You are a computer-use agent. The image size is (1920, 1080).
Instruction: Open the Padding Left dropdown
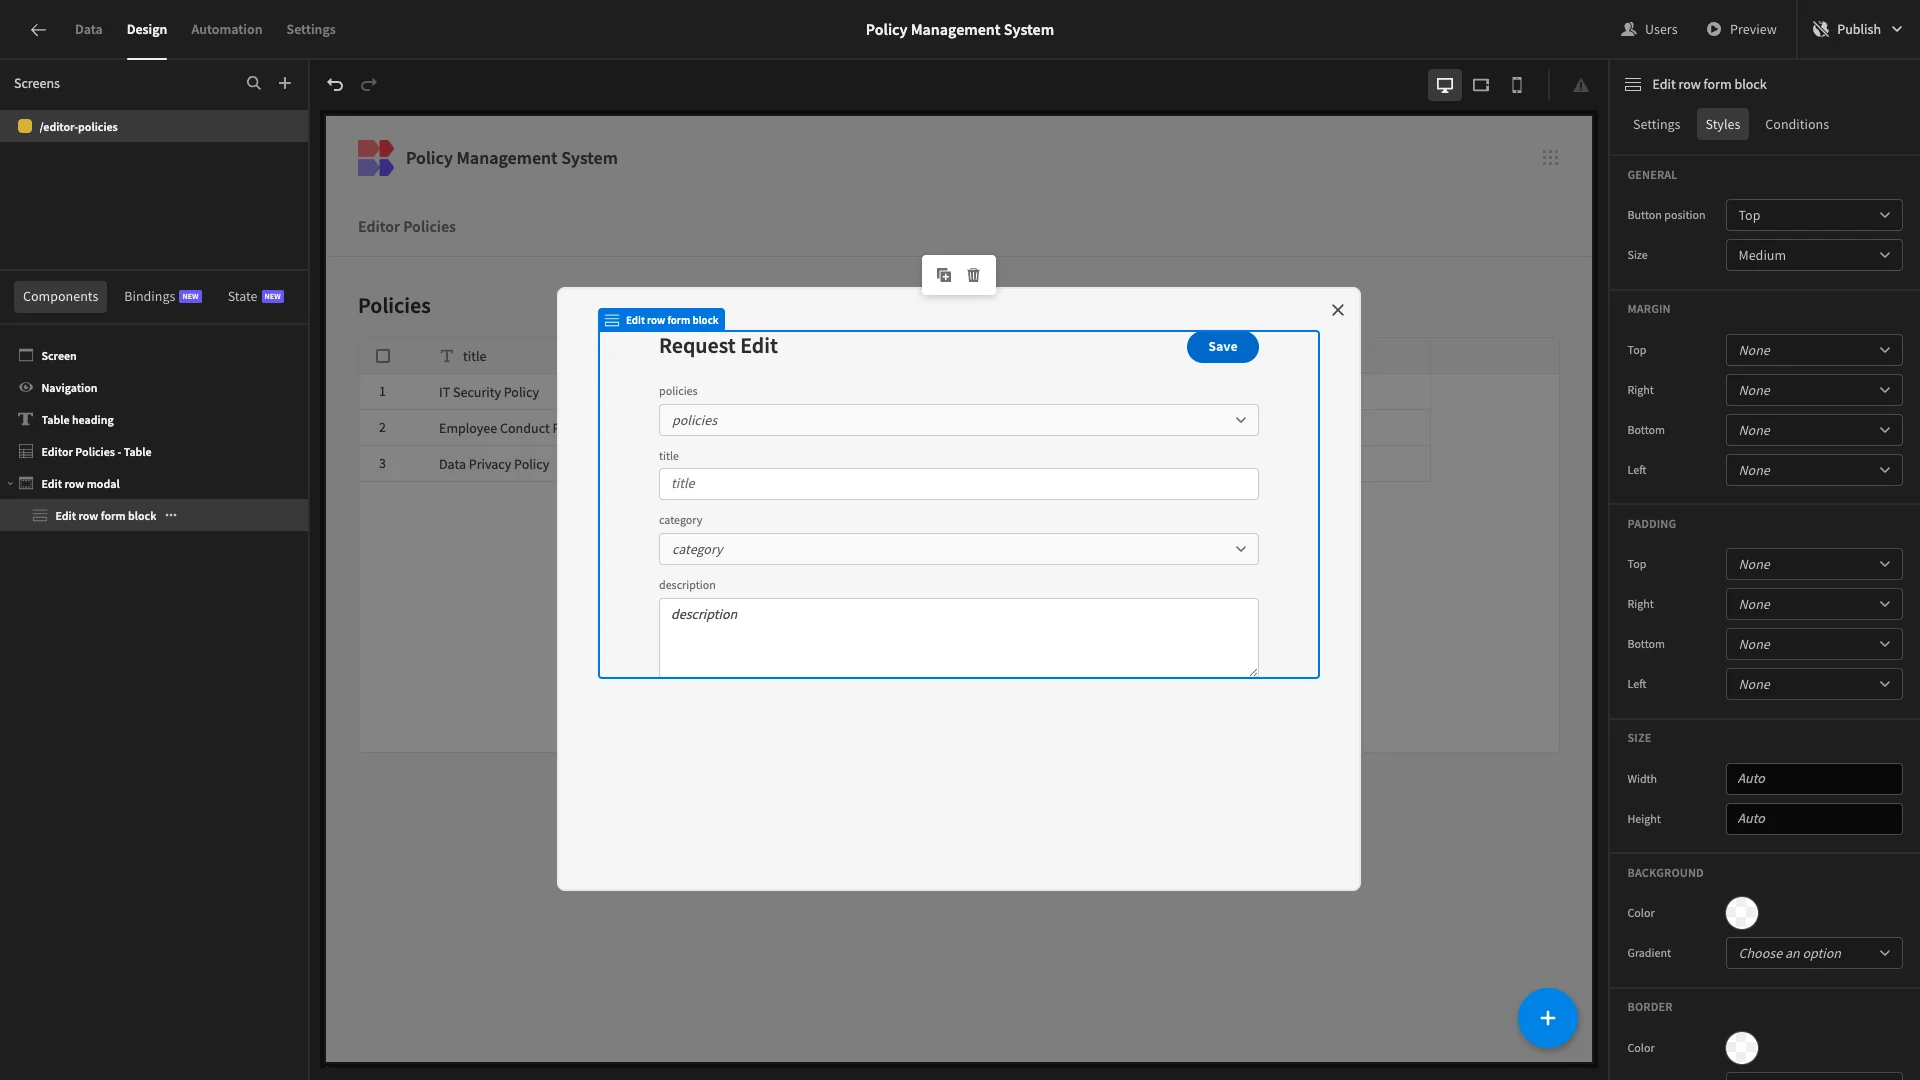point(1814,685)
